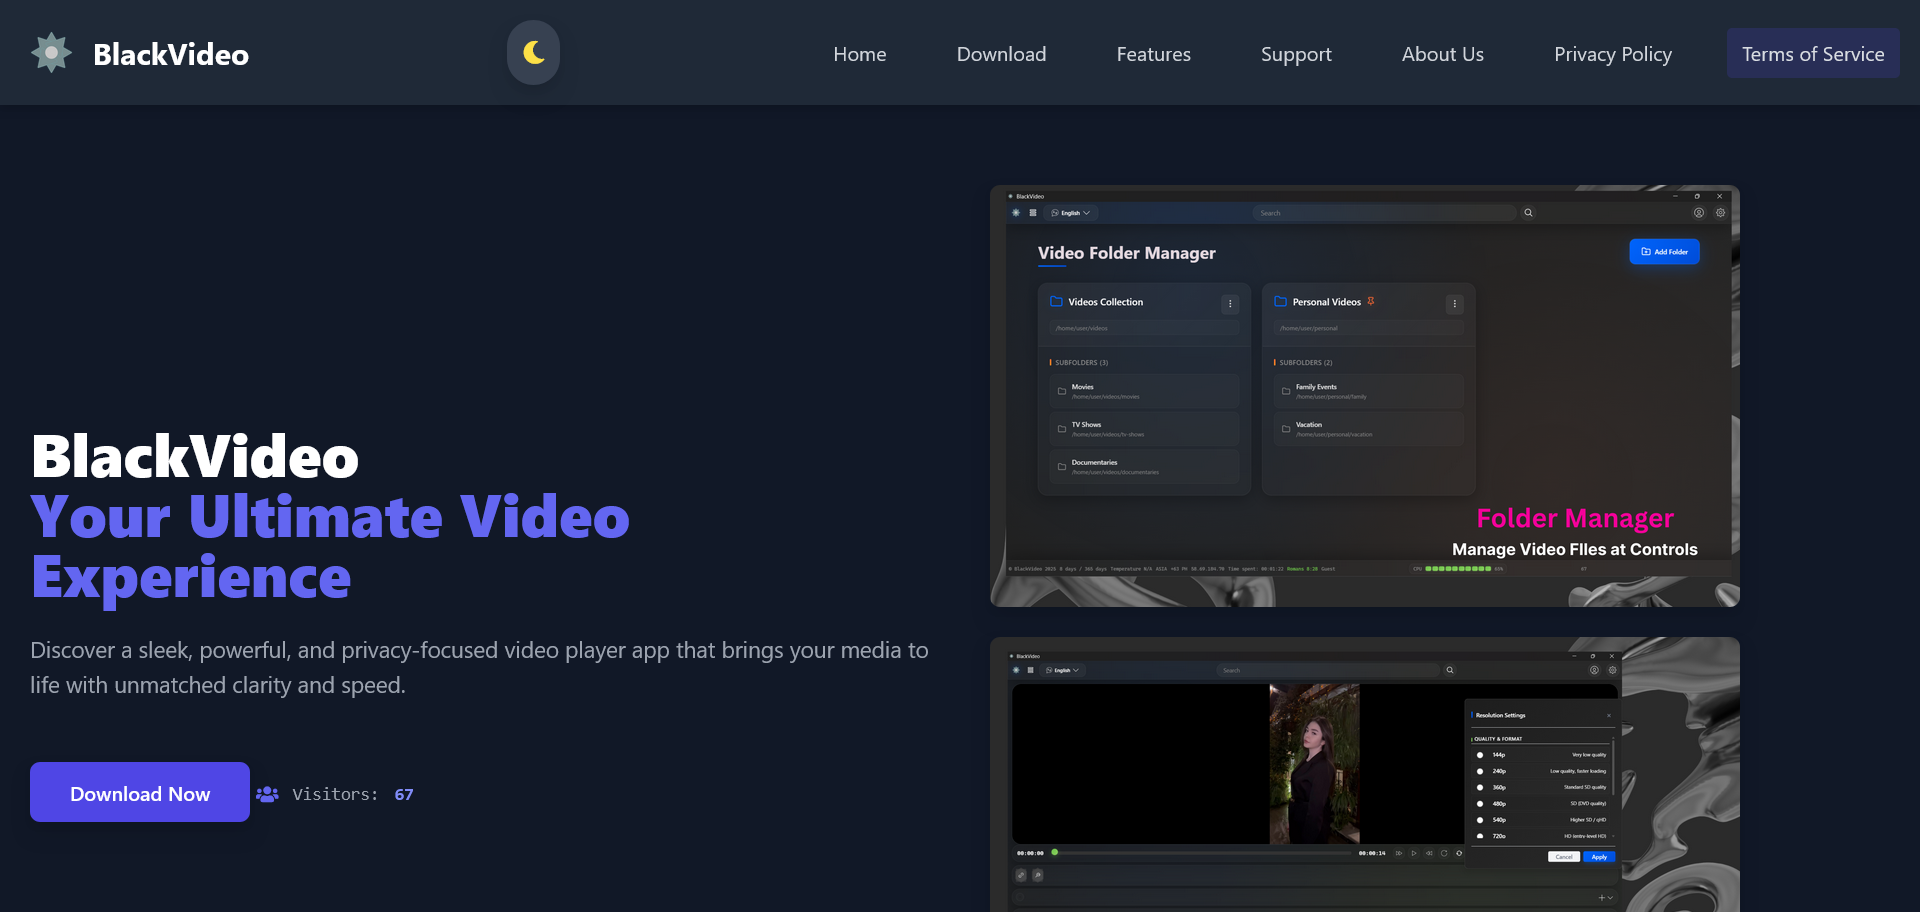Click the visitor count 67
This screenshot has width=1920, height=912.
click(x=404, y=794)
